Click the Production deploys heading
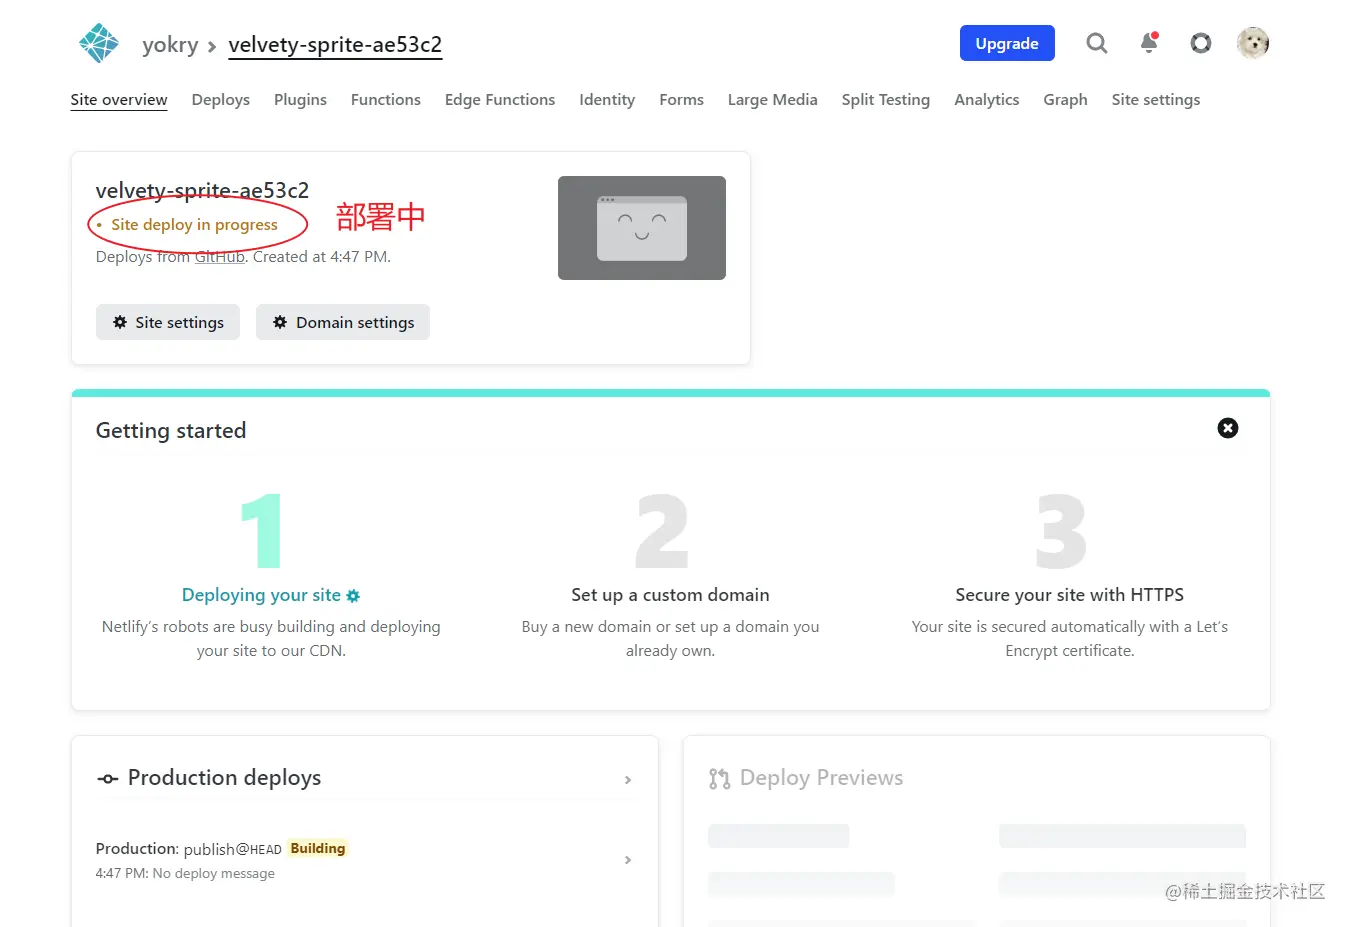 (x=224, y=778)
